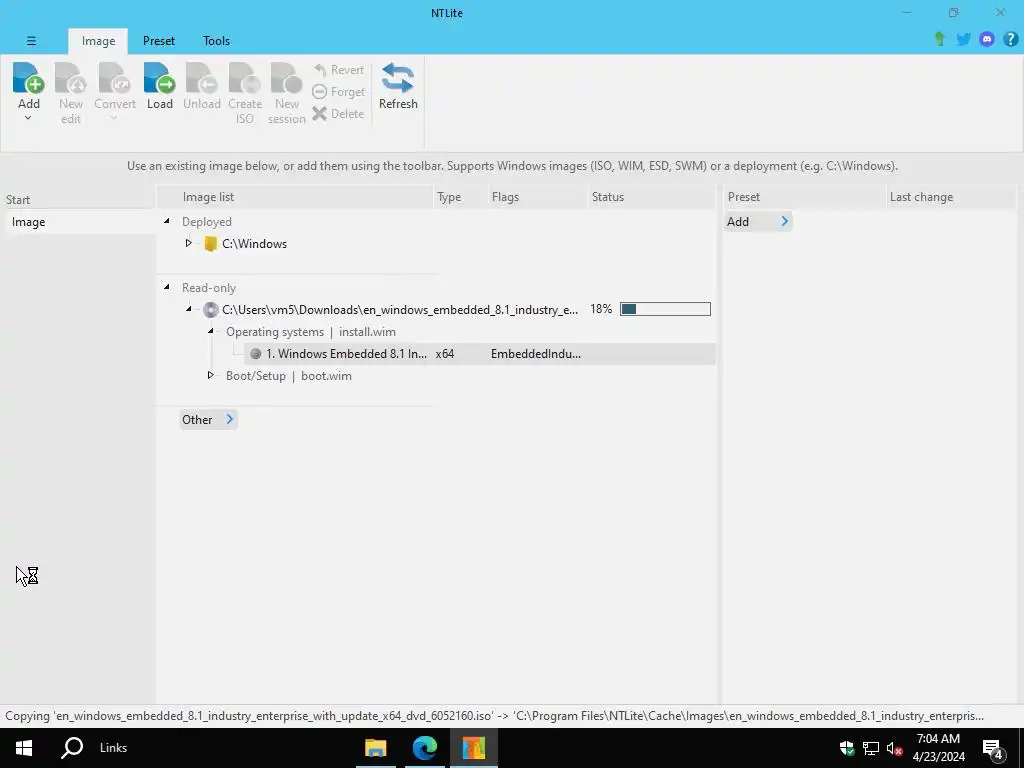Select the Windows Embedded 8.1 row
Screen dimensions: 1024x768
coord(480,354)
